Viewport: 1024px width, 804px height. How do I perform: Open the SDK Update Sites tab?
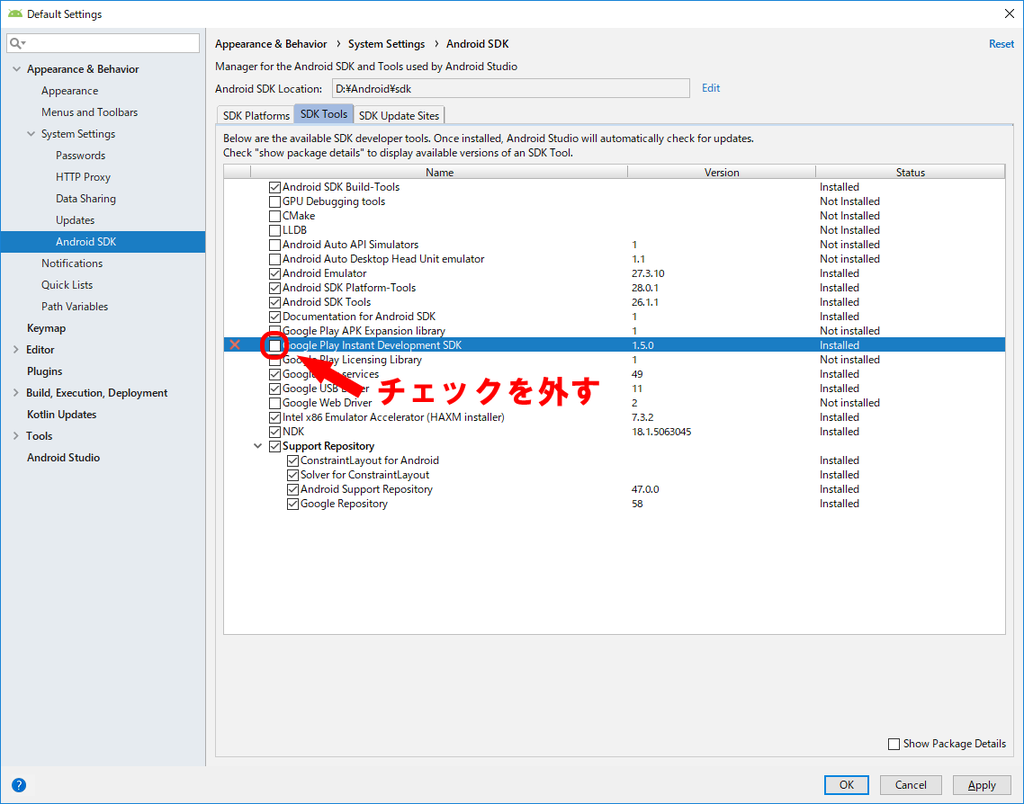(x=399, y=116)
